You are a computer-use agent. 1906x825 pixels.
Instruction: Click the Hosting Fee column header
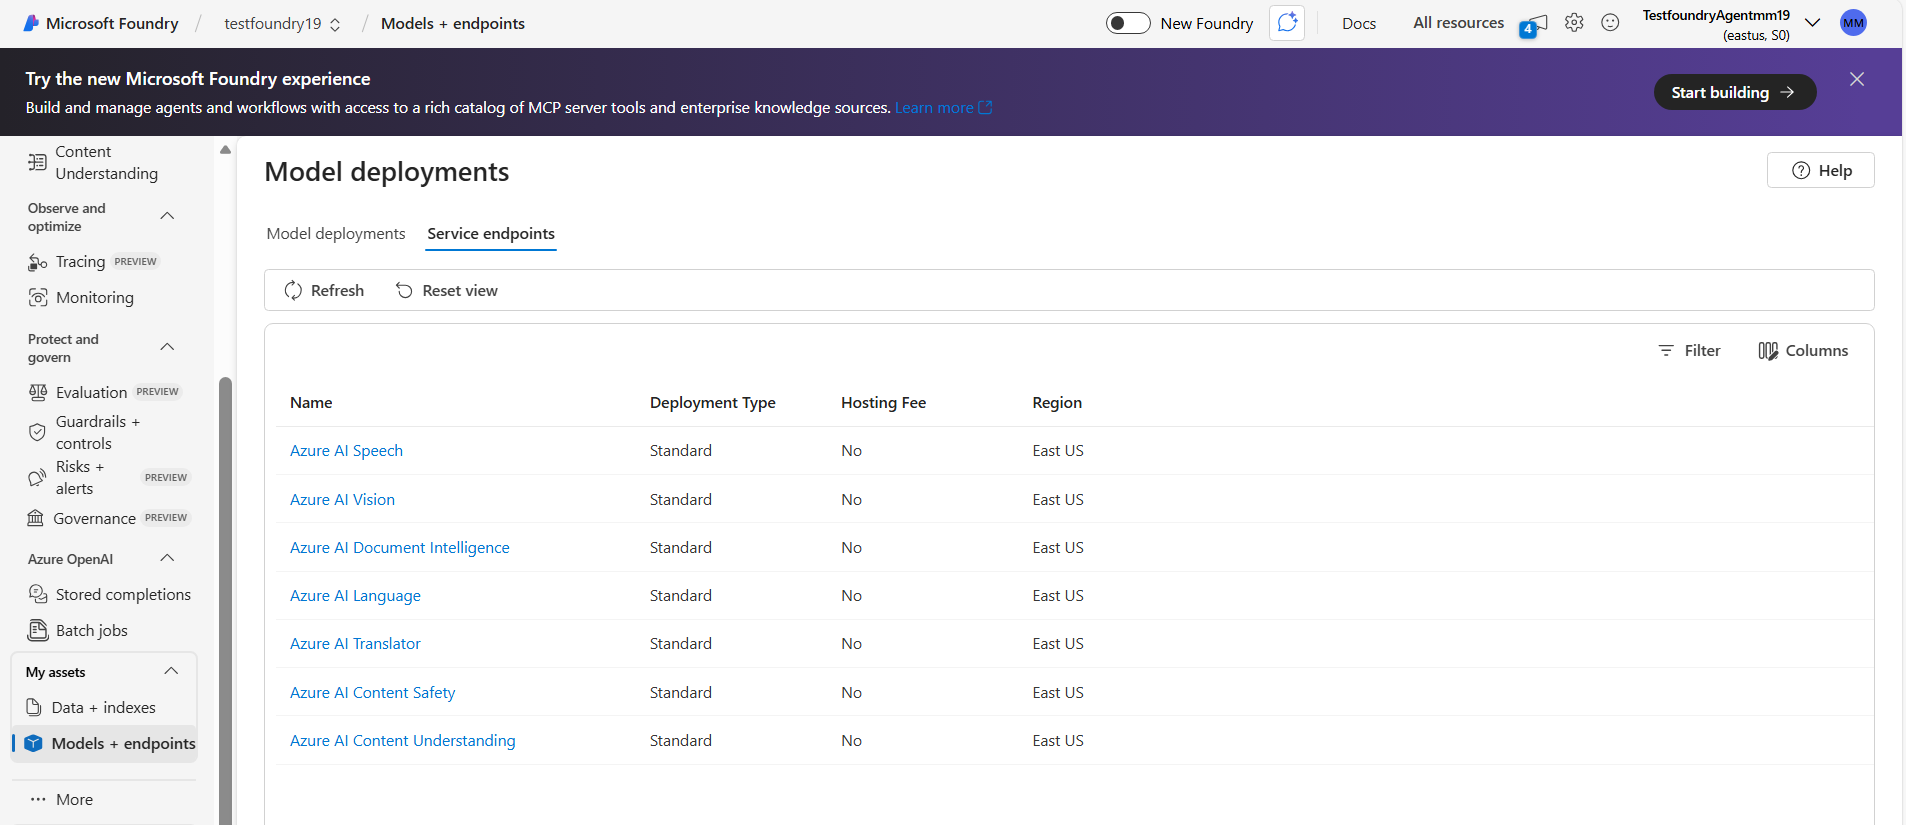tap(883, 402)
